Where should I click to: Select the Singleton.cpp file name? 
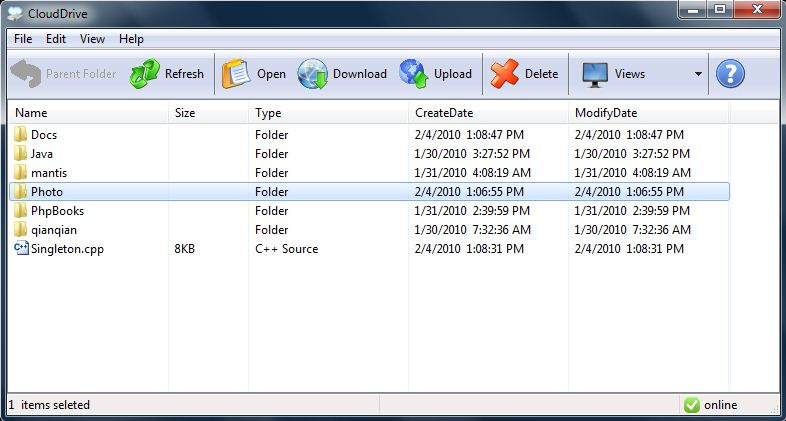point(67,249)
